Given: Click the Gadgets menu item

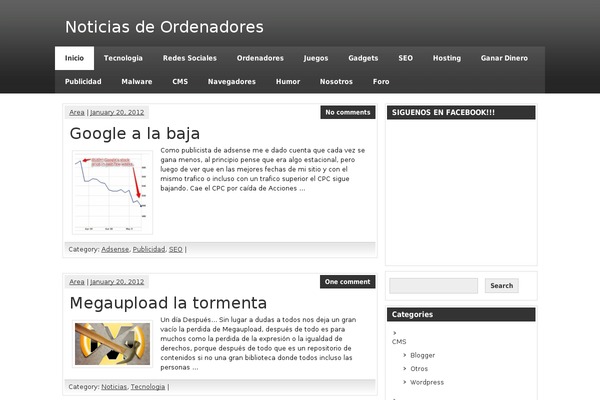Looking at the screenshot, I should pyautogui.click(x=363, y=58).
